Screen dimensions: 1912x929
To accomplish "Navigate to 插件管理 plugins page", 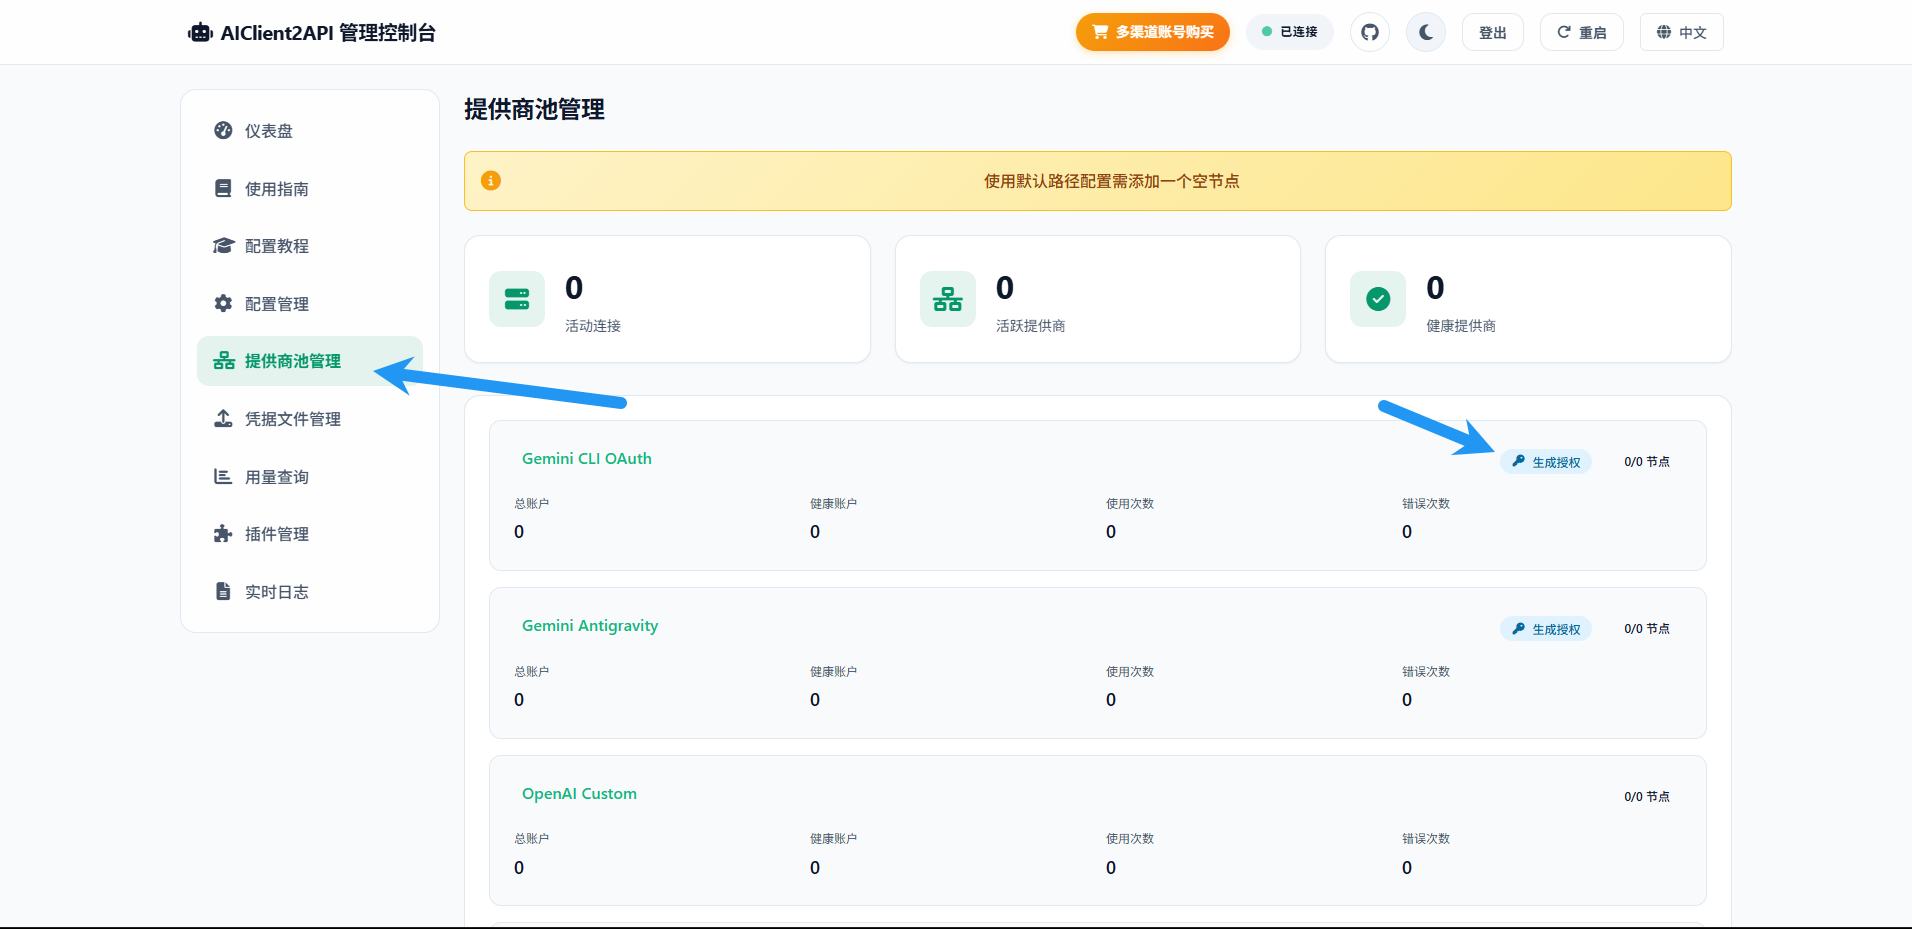I will pyautogui.click(x=276, y=534).
